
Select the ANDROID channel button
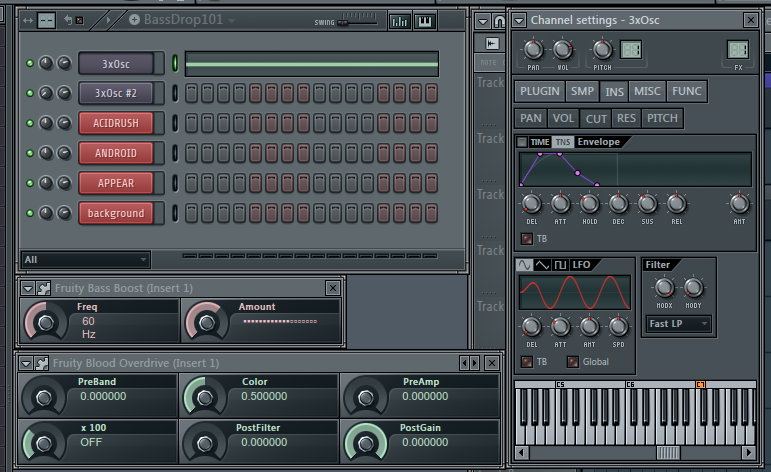(x=116, y=153)
